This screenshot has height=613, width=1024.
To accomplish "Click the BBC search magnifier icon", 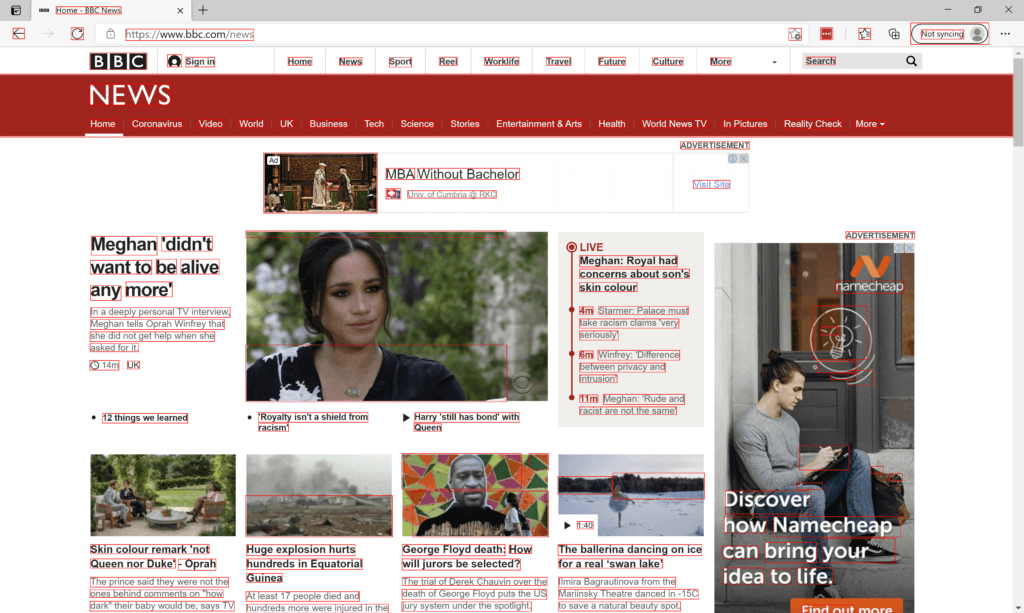I will 911,61.
